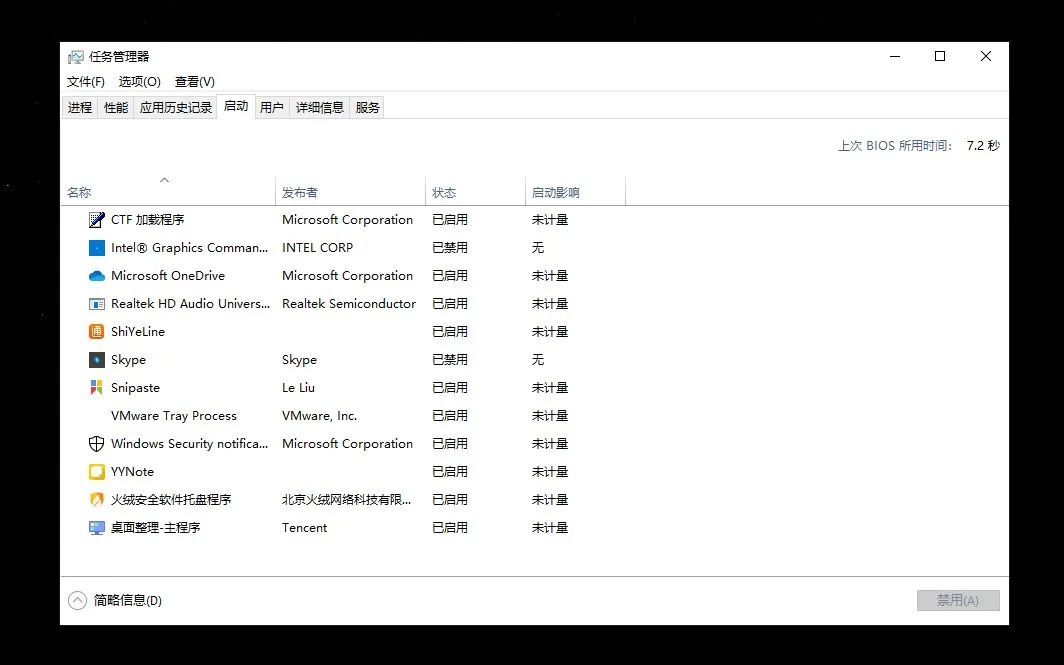Switch to the 用户 tab
The width and height of the screenshot is (1064, 665).
[x=272, y=107]
